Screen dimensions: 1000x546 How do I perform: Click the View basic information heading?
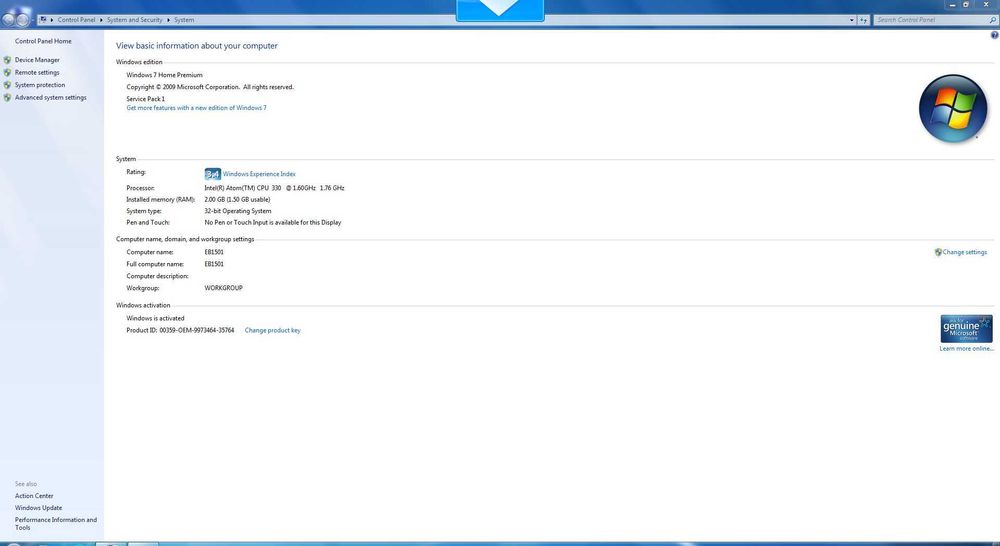196,46
